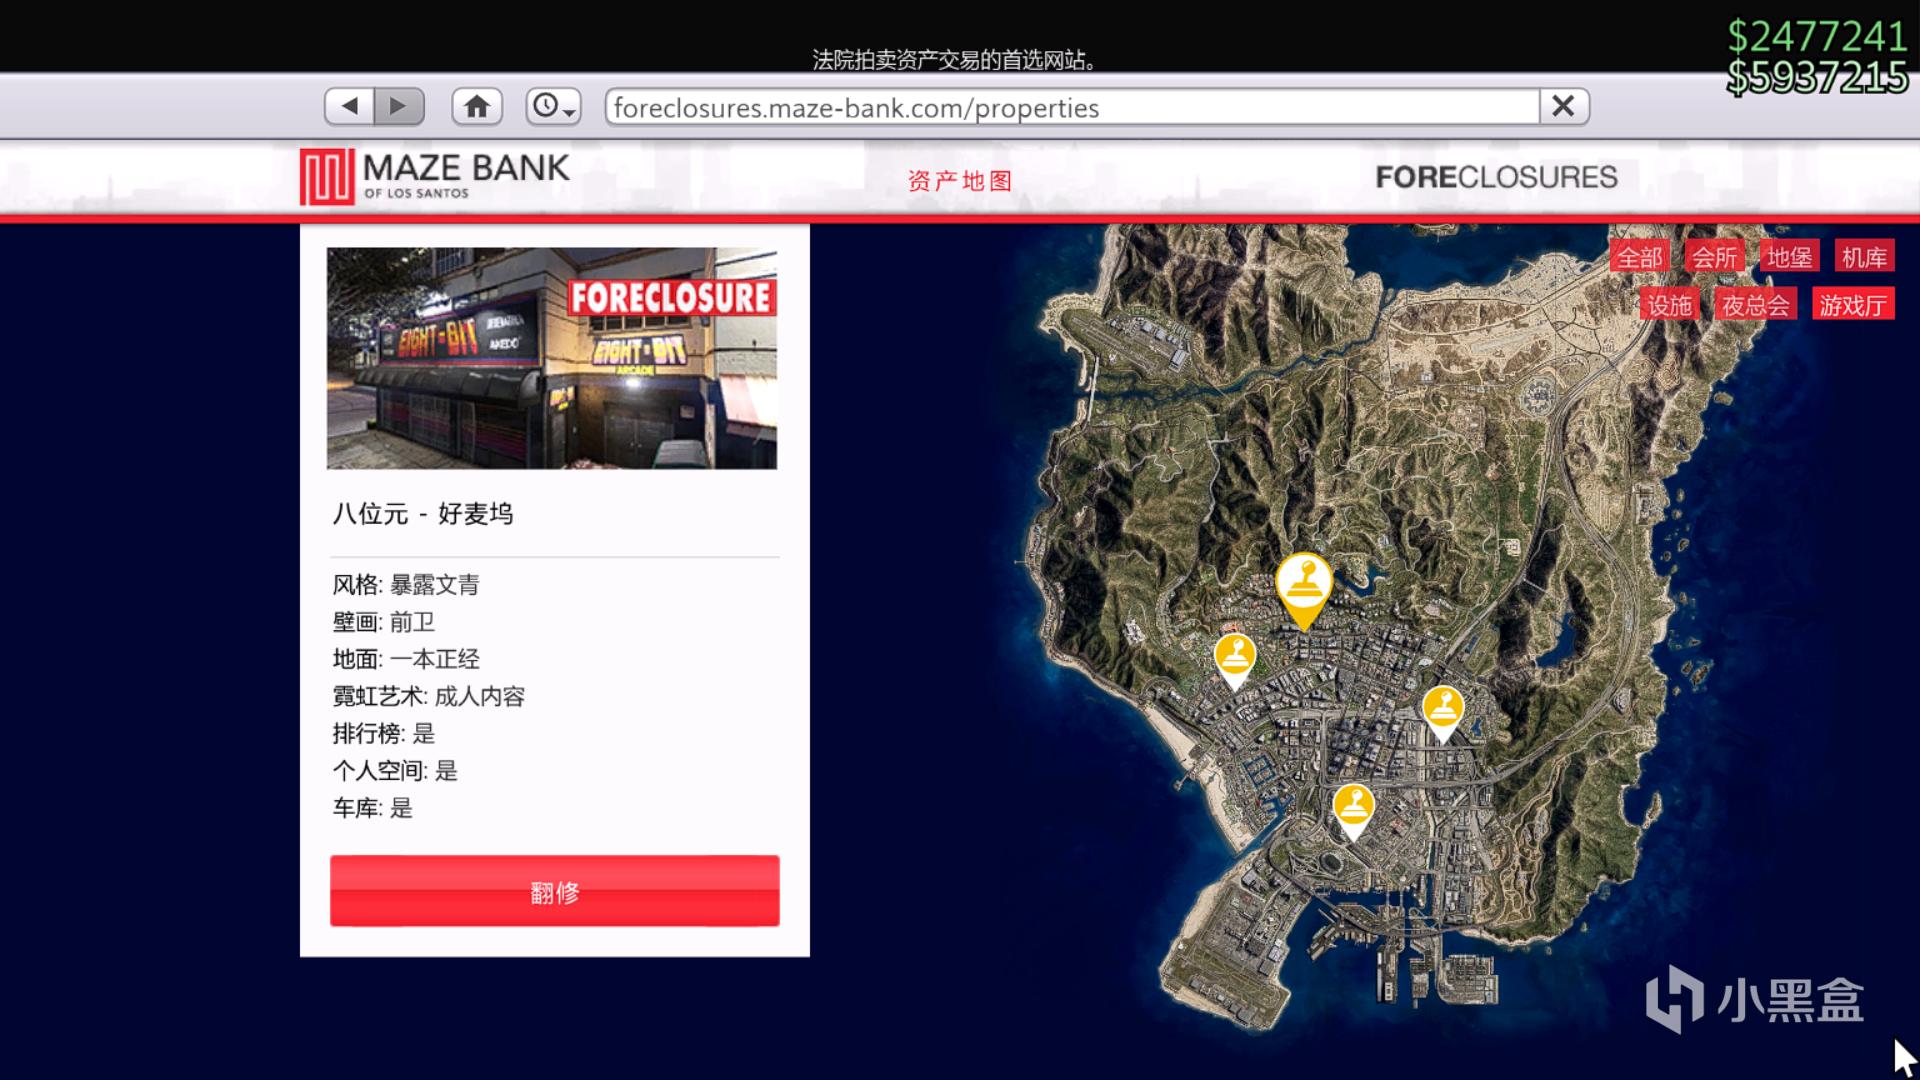Click the X button beside the address bar
This screenshot has width=1920, height=1080.
(x=1563, y=106)
